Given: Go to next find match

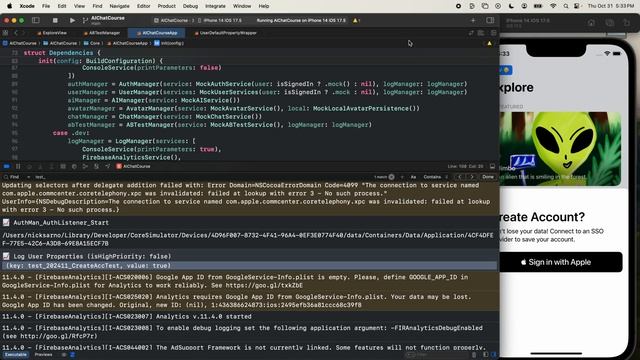Looking at the screenshot, I should click(471, 177).
